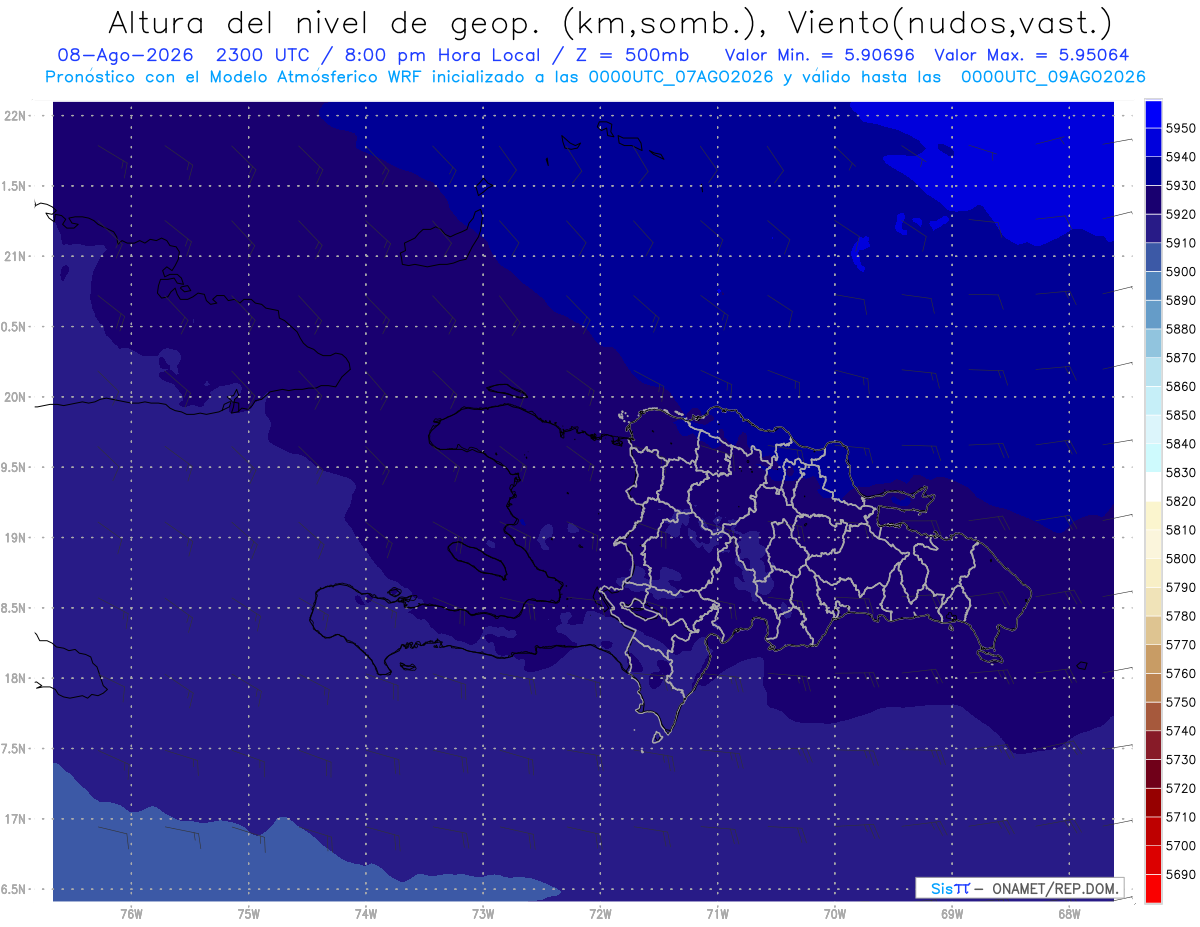Click the '5720' color scale value
The width and height of the screenshot is (1200, 927).
(1181, 788)
